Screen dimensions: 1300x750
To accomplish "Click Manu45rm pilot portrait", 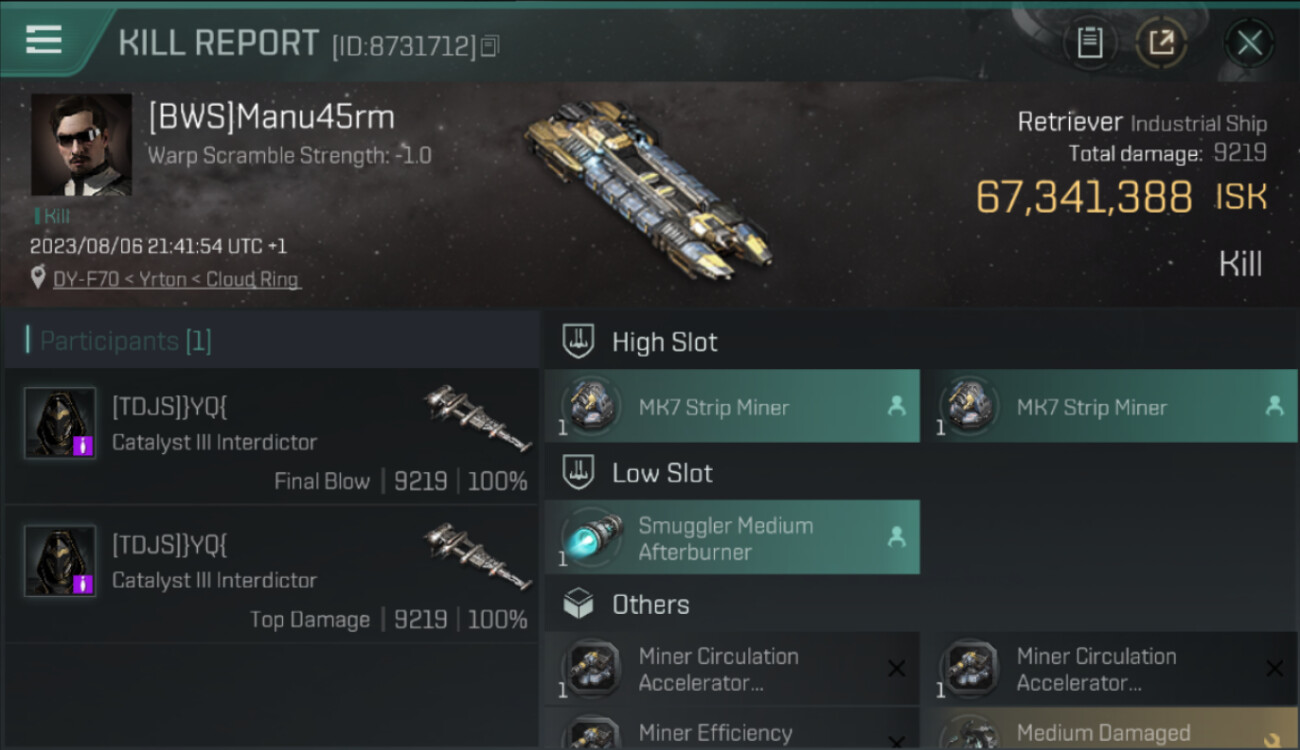I will 81,145.
